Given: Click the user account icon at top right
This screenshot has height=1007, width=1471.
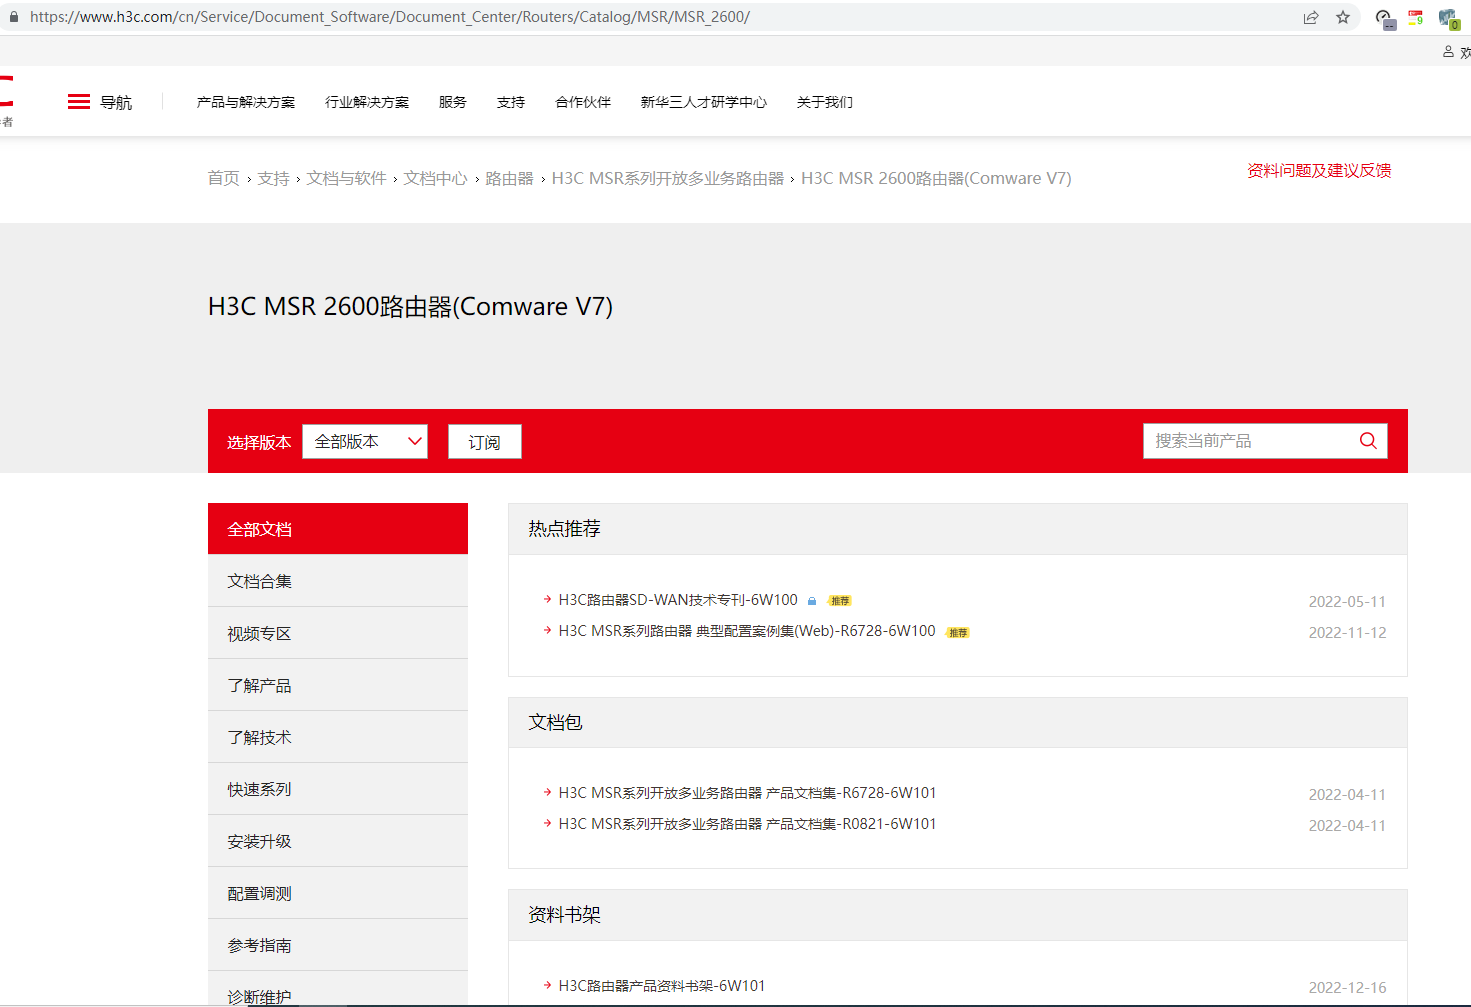Looking at the screenshot, I should [1448, 52].
